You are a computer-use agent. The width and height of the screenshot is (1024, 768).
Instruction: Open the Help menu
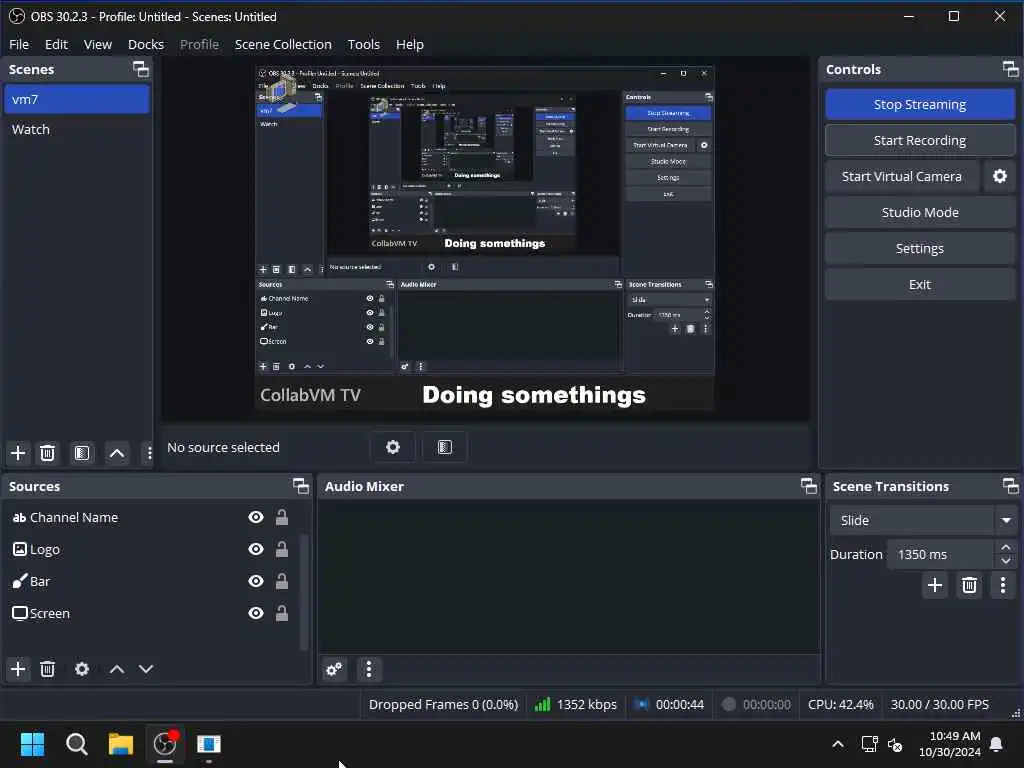tap(410, 44)
